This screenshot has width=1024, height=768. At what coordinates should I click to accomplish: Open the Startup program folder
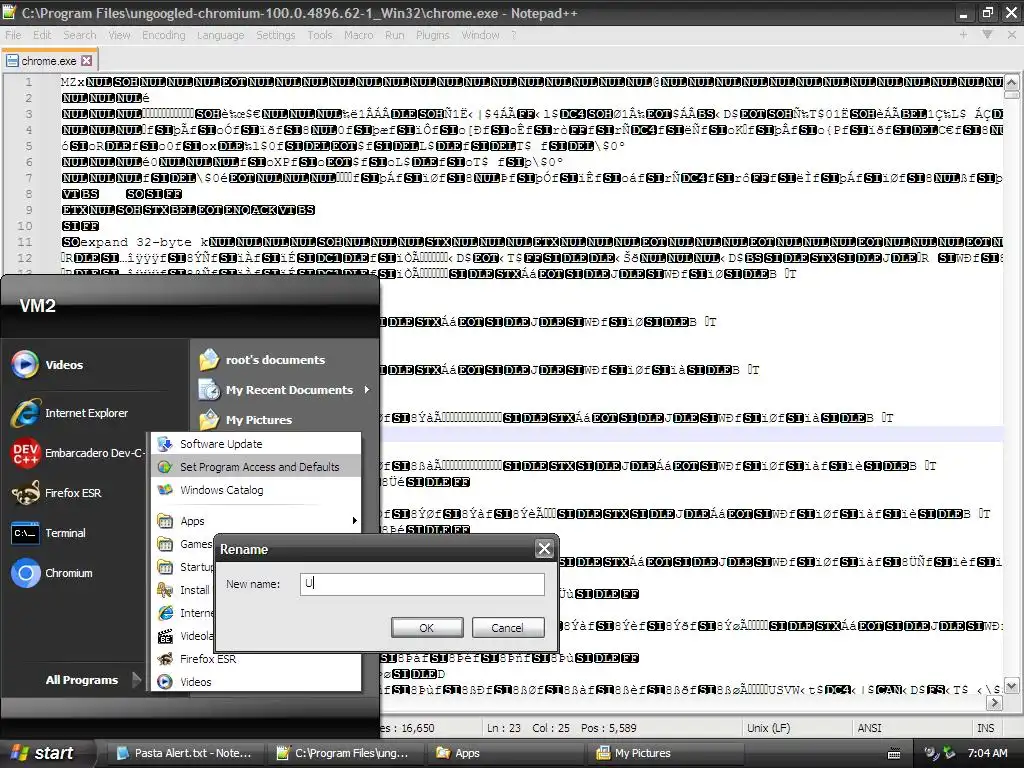point(185,566)
